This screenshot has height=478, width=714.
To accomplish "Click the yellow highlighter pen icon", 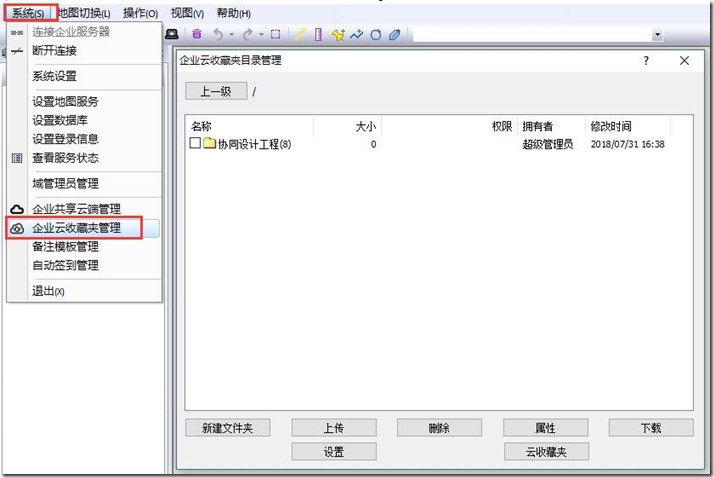I will [299, 35].
